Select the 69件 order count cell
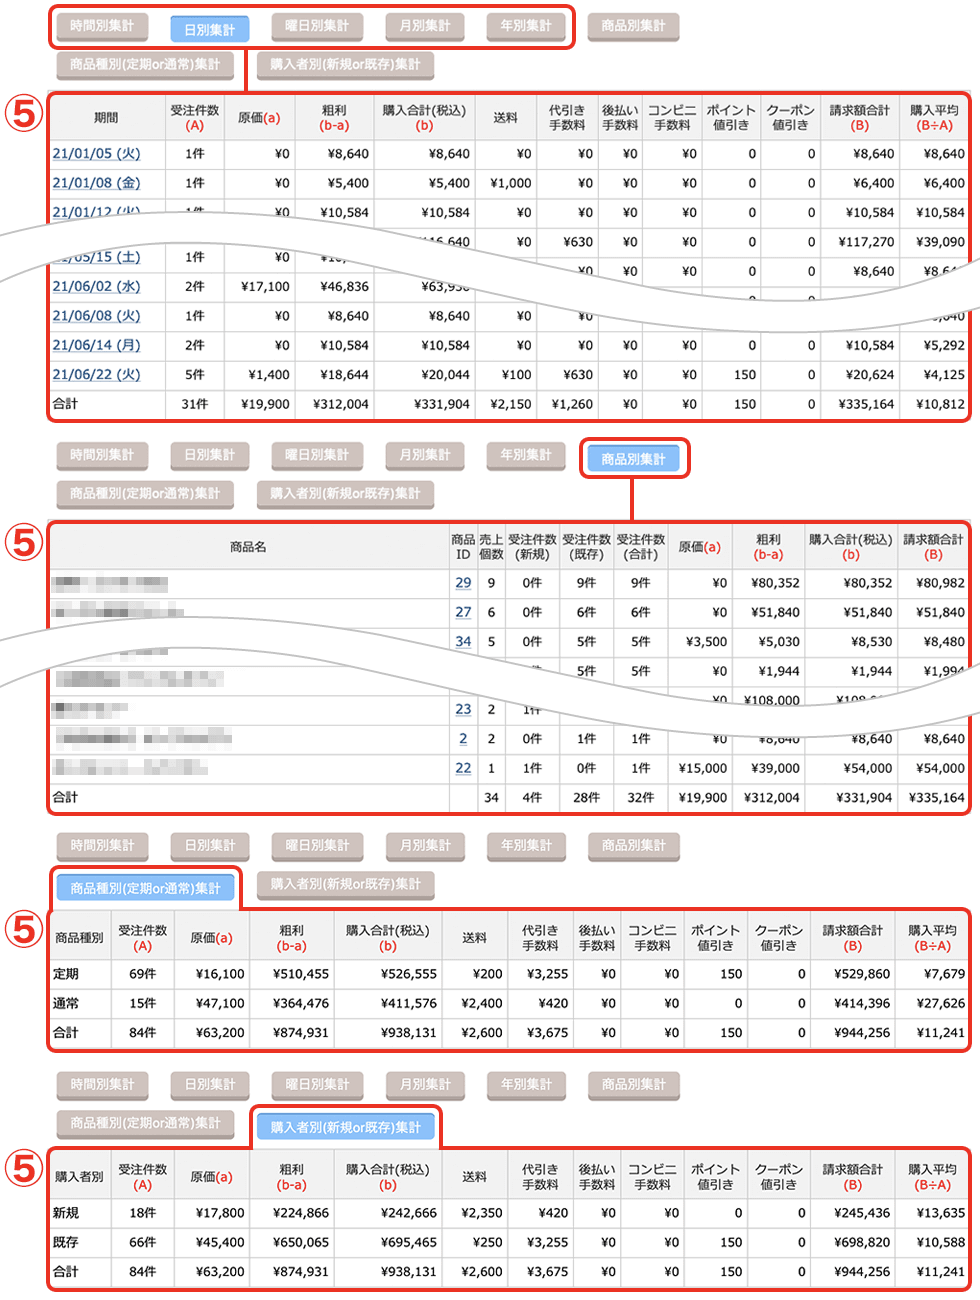The width and height of the screenshot is (980, 1300). (x=143, y=974)
